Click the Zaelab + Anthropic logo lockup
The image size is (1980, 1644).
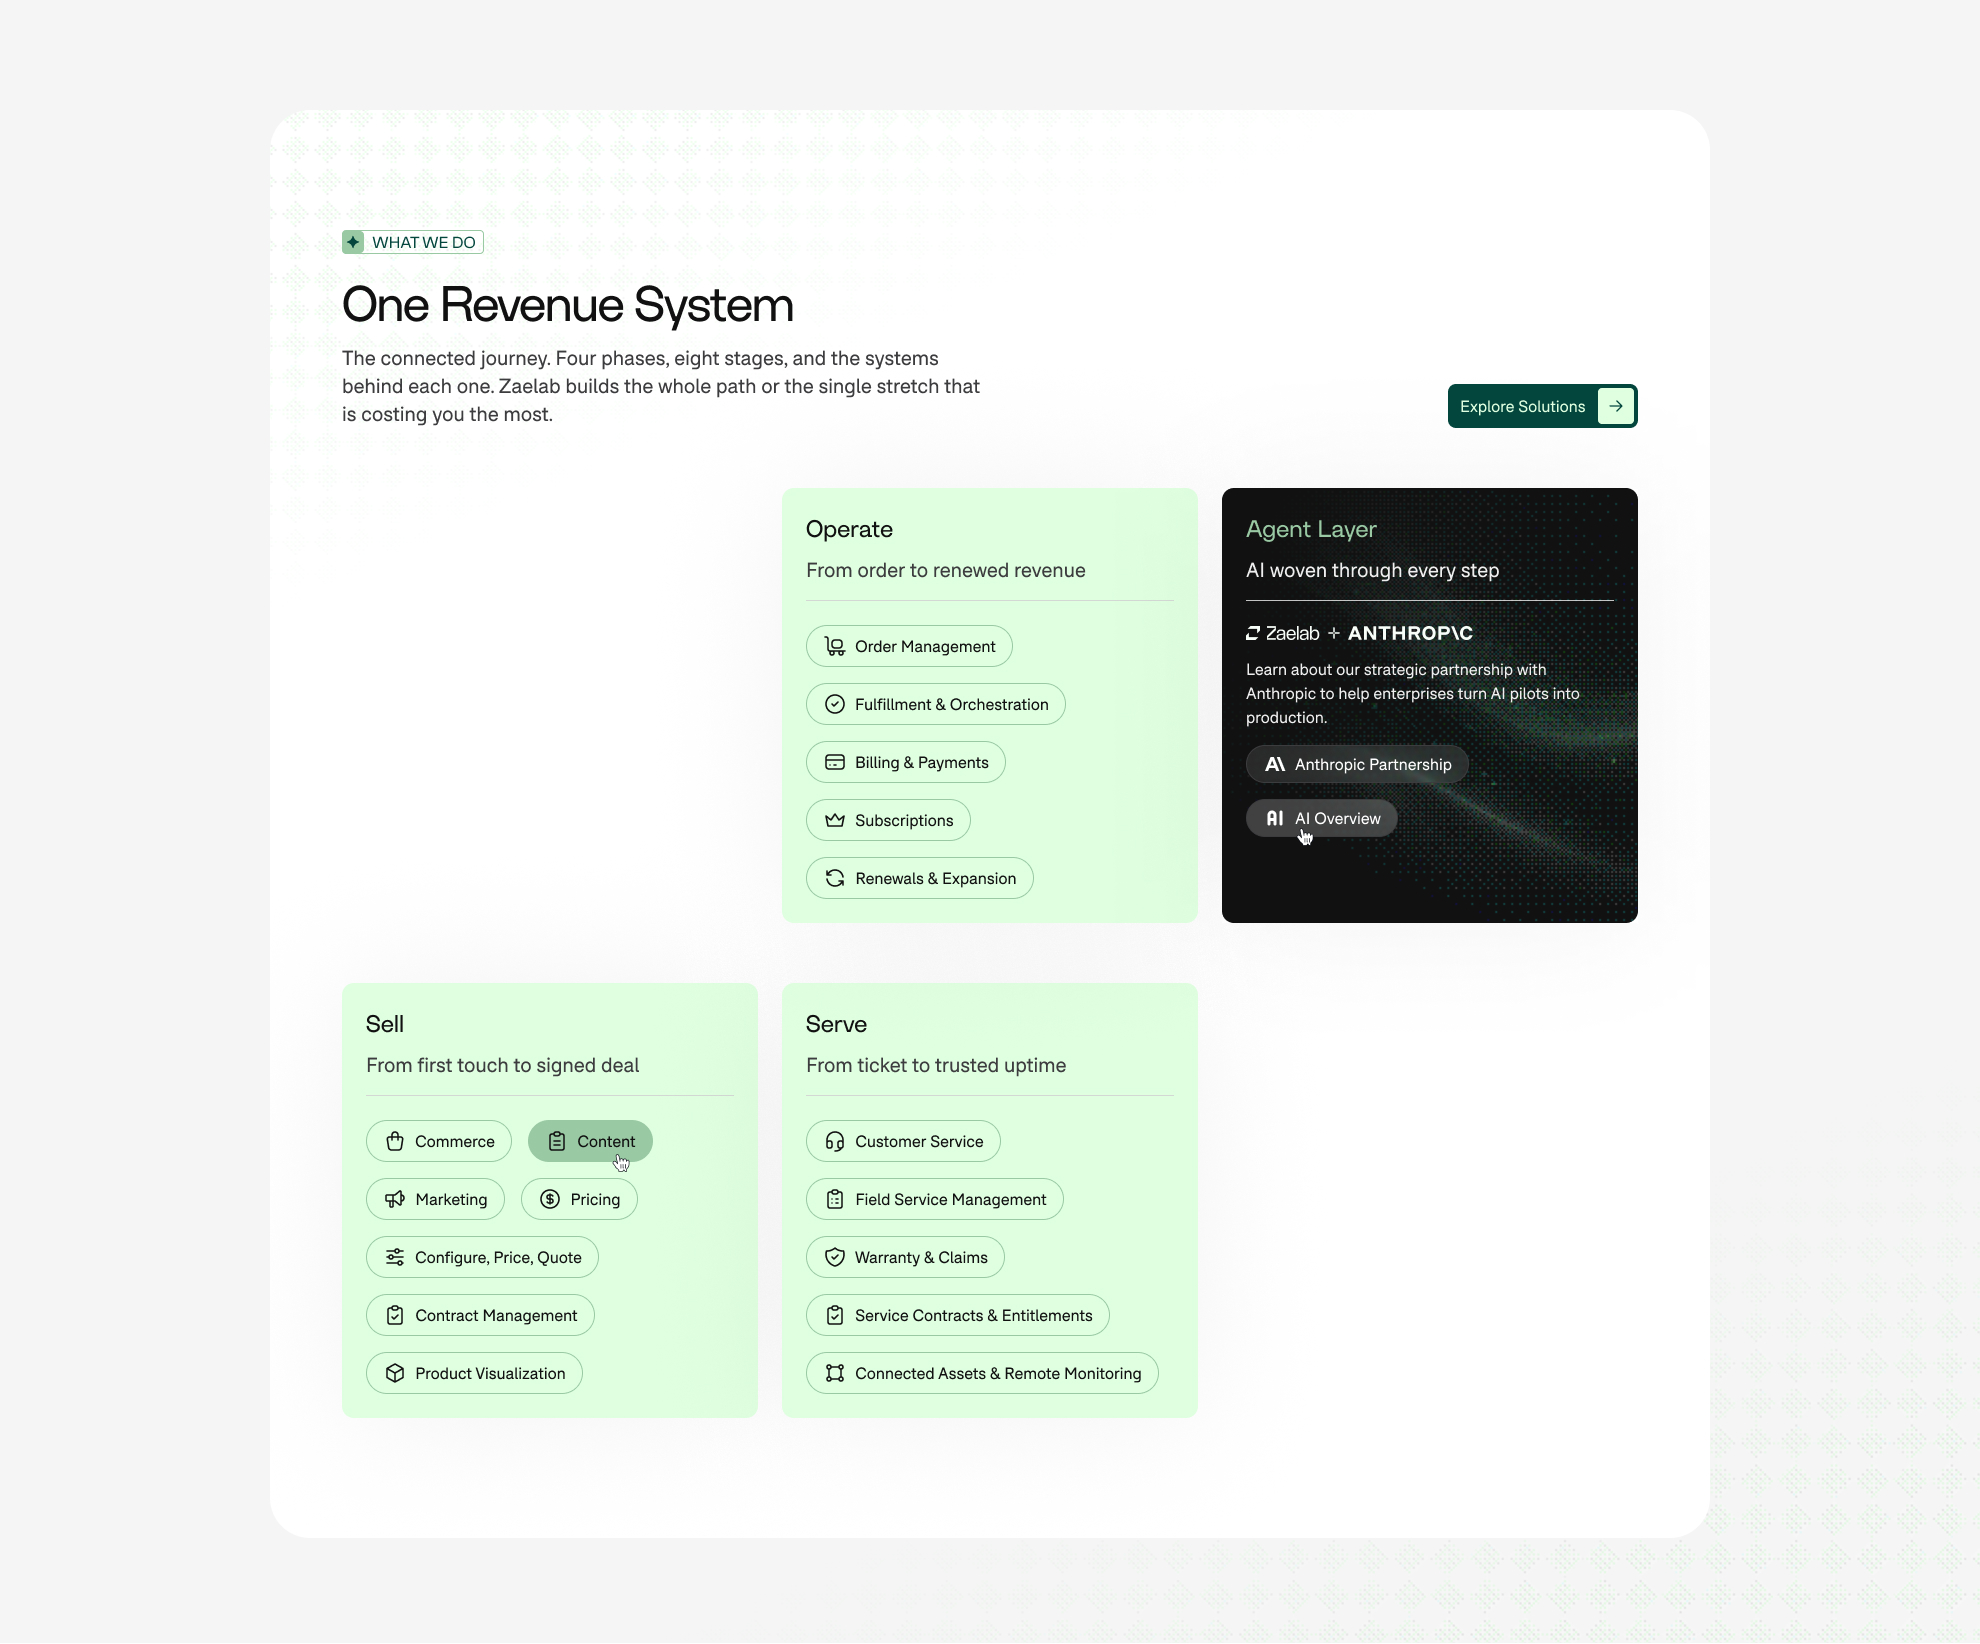tap(1359, 634)
